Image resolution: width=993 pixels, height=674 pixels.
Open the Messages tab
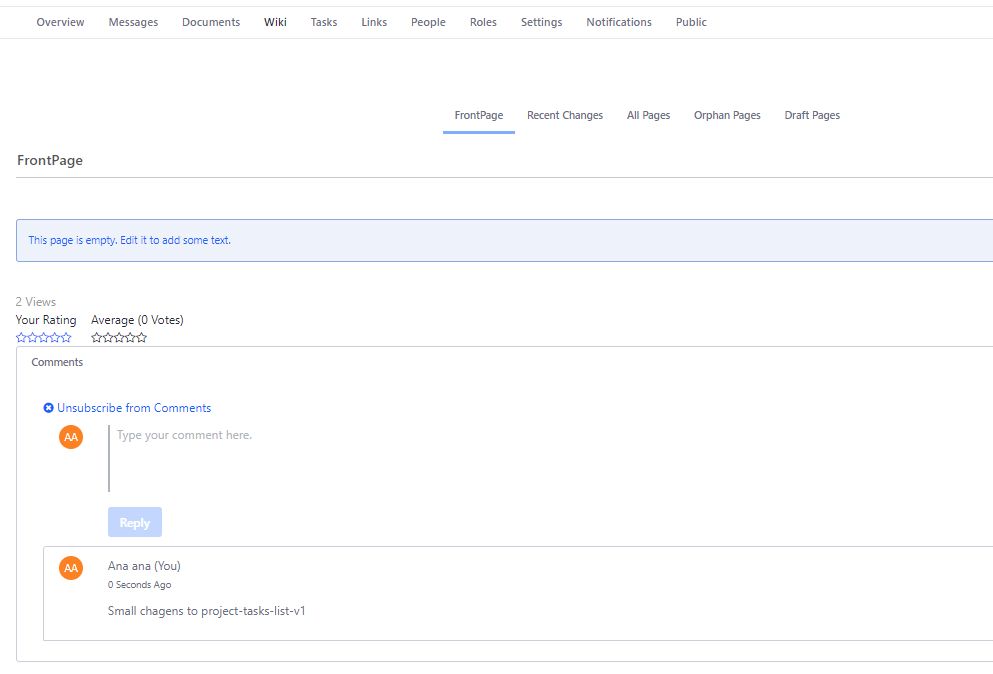[x=133, y=22]
